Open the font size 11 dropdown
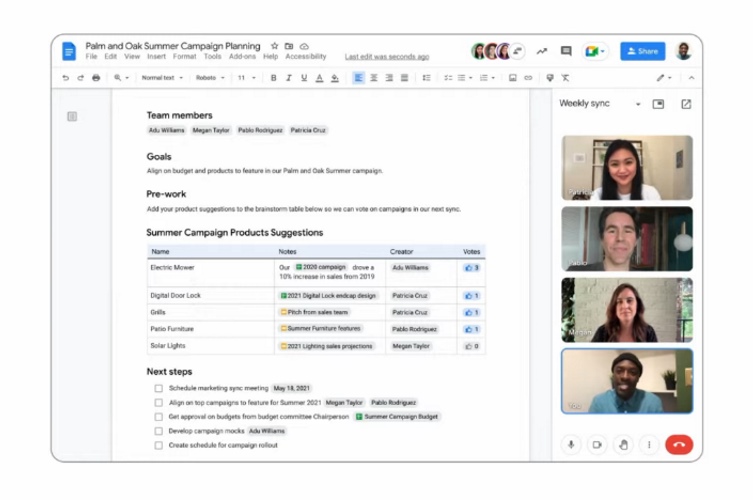Viewport: 753px width, 500px height. click(247, 78)
